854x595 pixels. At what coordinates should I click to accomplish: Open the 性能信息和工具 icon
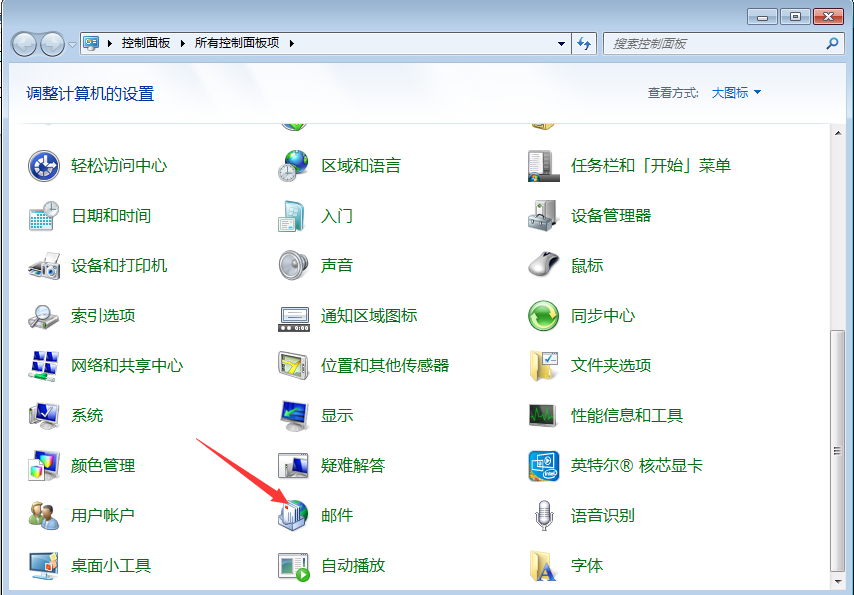coord(544,416)
